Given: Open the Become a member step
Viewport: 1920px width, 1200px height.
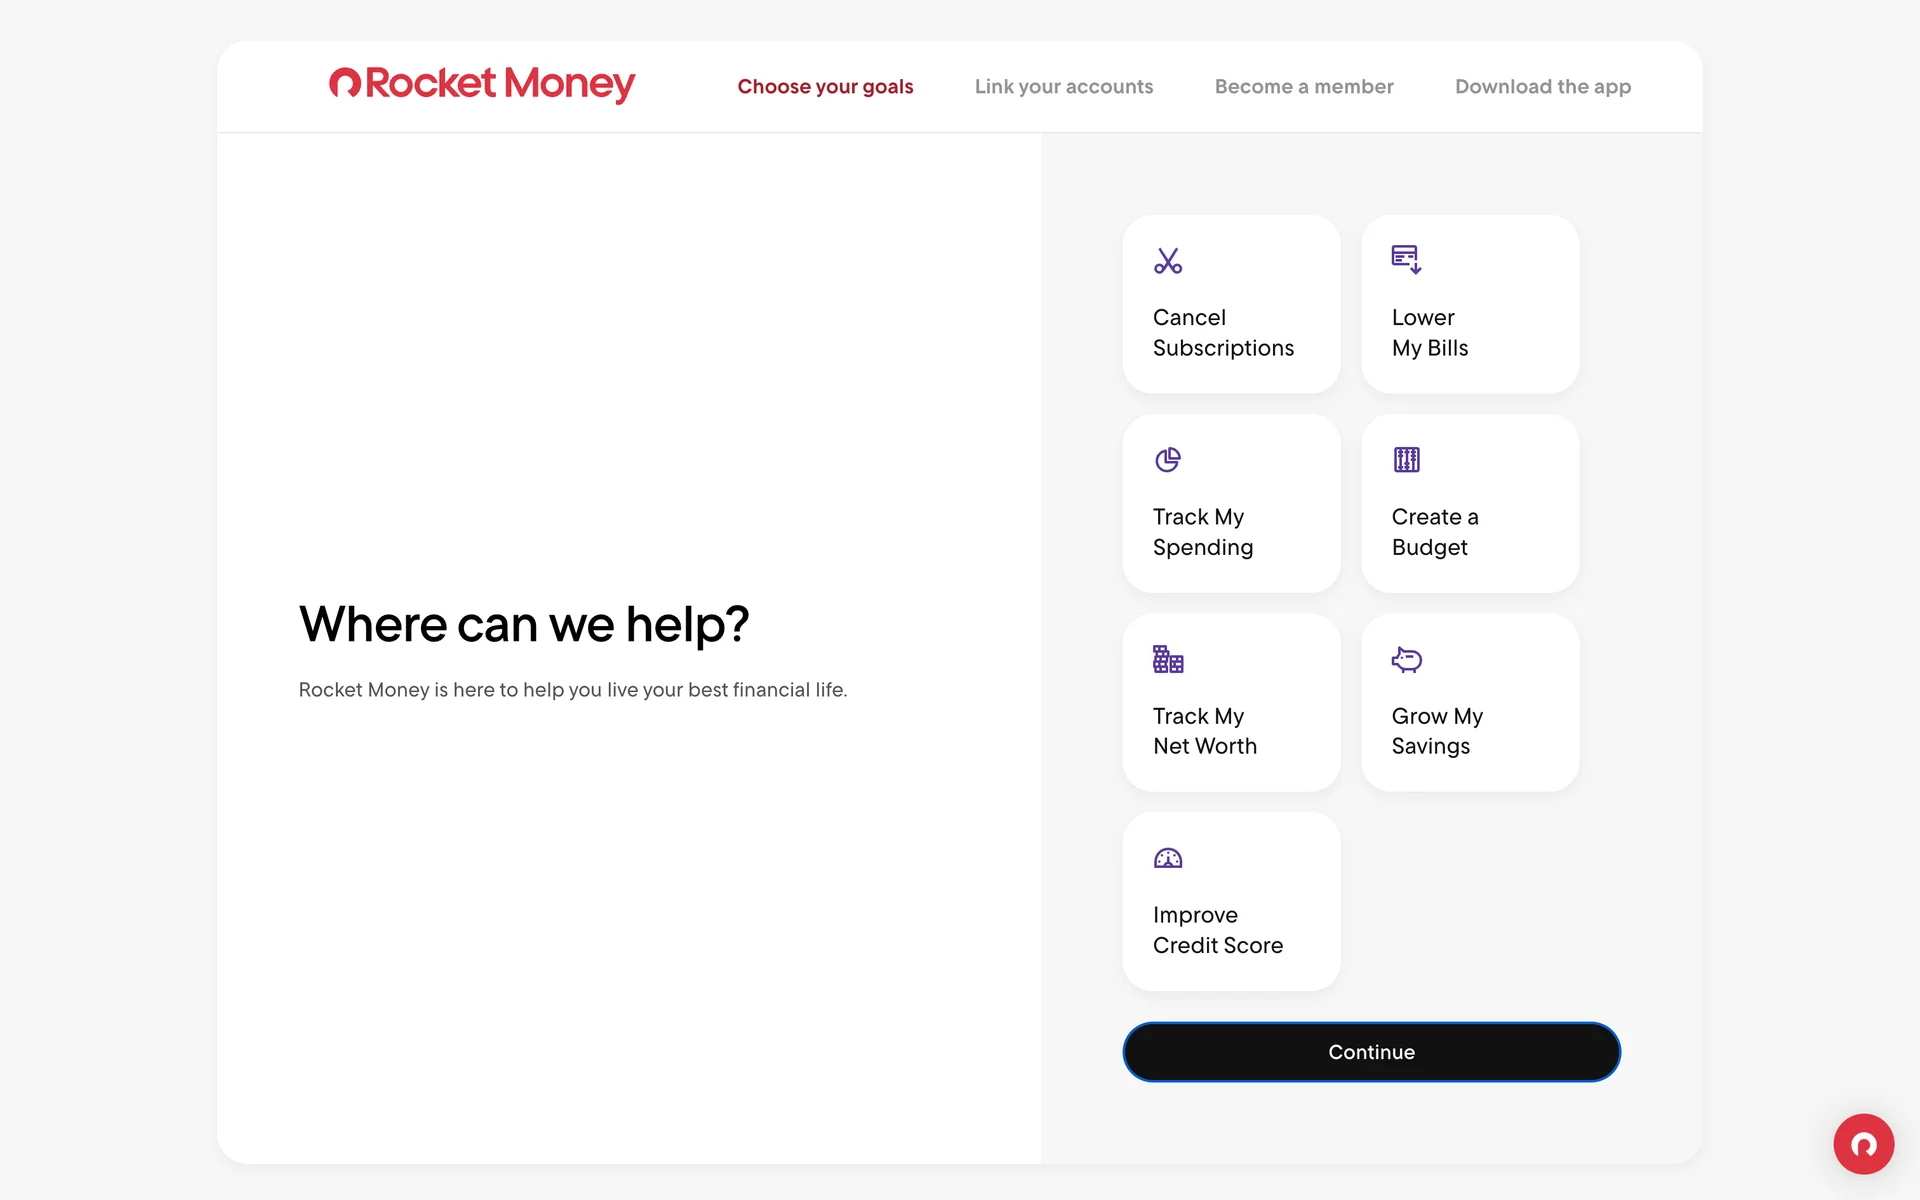Looking at the screenshot, I should 1303,87.
